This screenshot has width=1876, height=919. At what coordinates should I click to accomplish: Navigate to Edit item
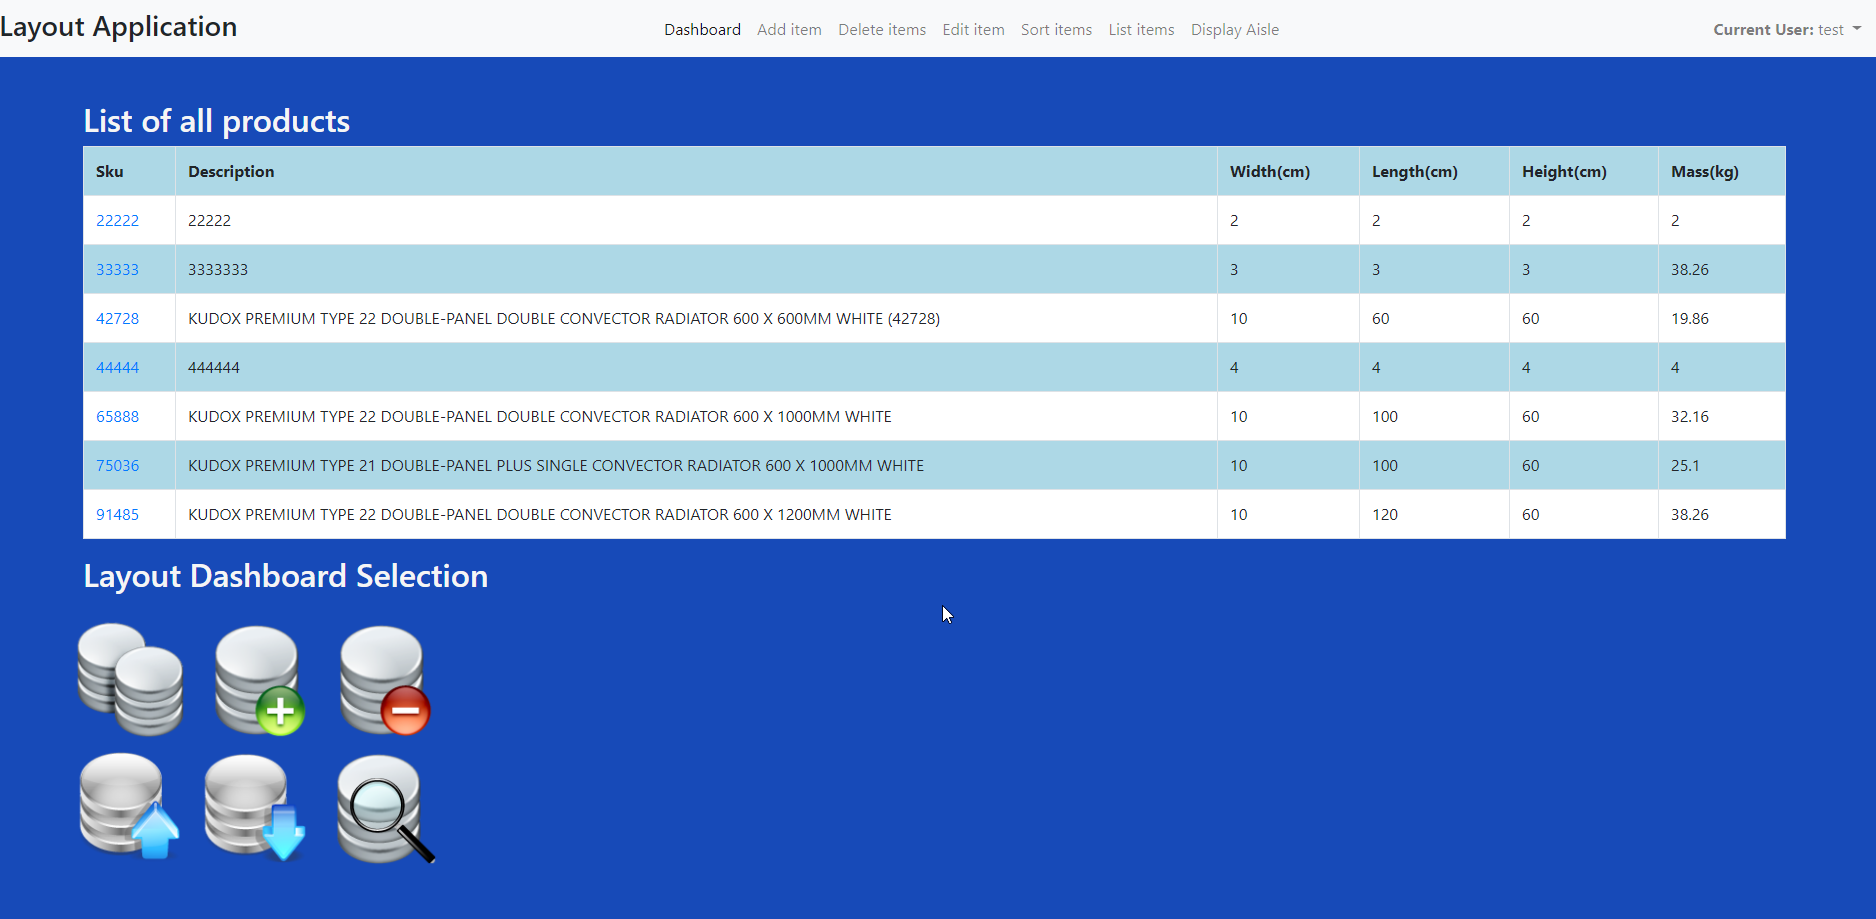[973, 30]
